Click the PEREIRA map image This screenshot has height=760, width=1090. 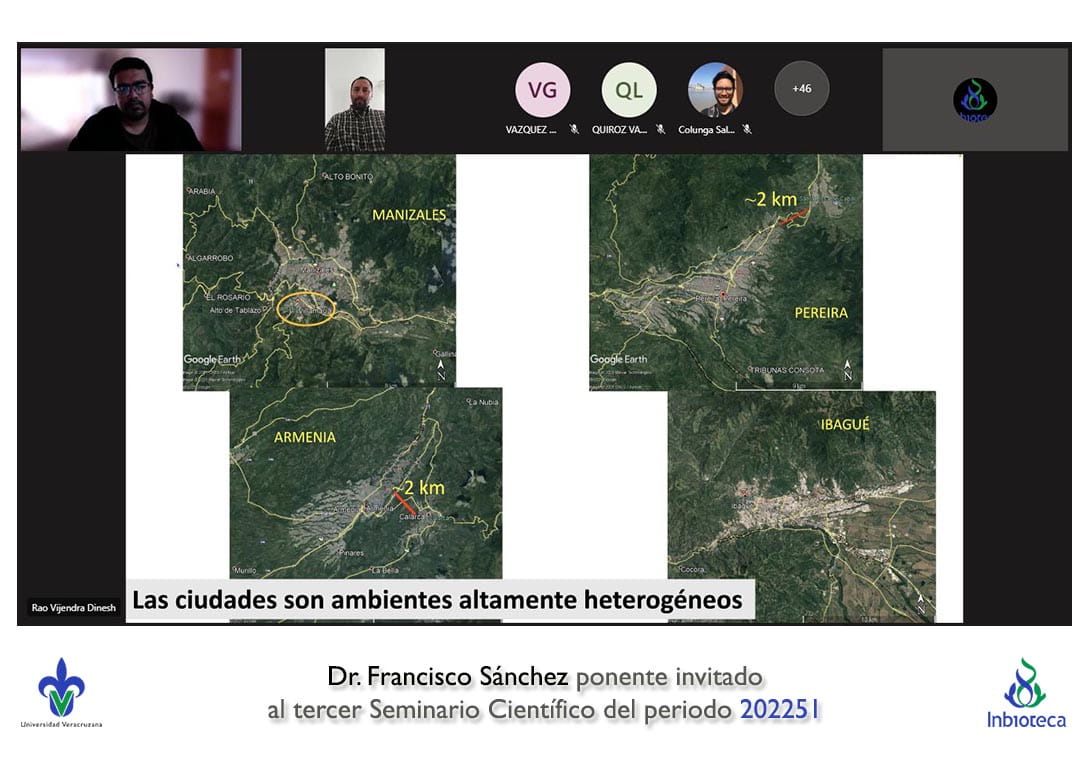click(x=725, y=270)
